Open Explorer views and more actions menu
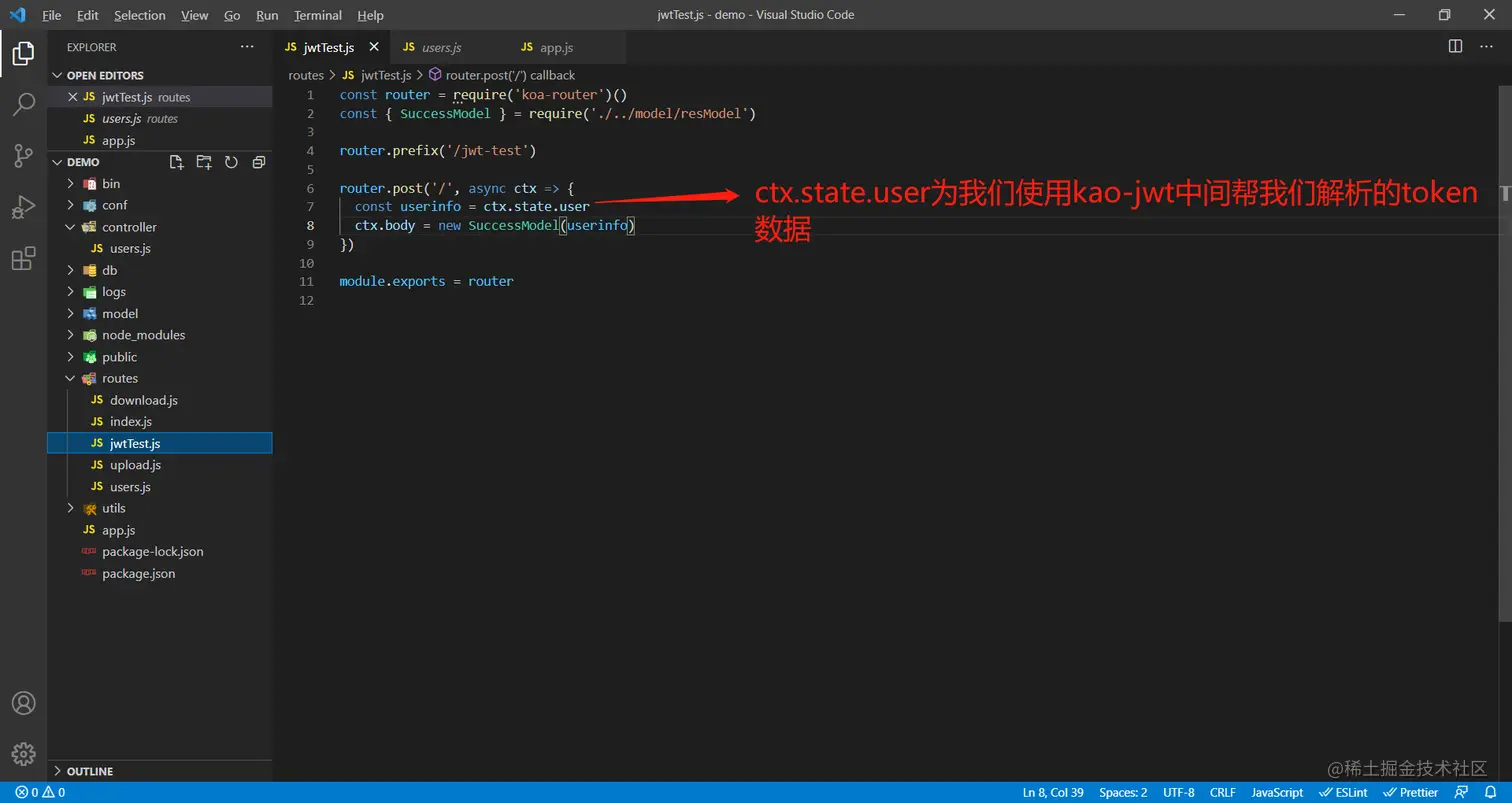The height and width of the screenshot is (803, 1512). pos(247,47)
